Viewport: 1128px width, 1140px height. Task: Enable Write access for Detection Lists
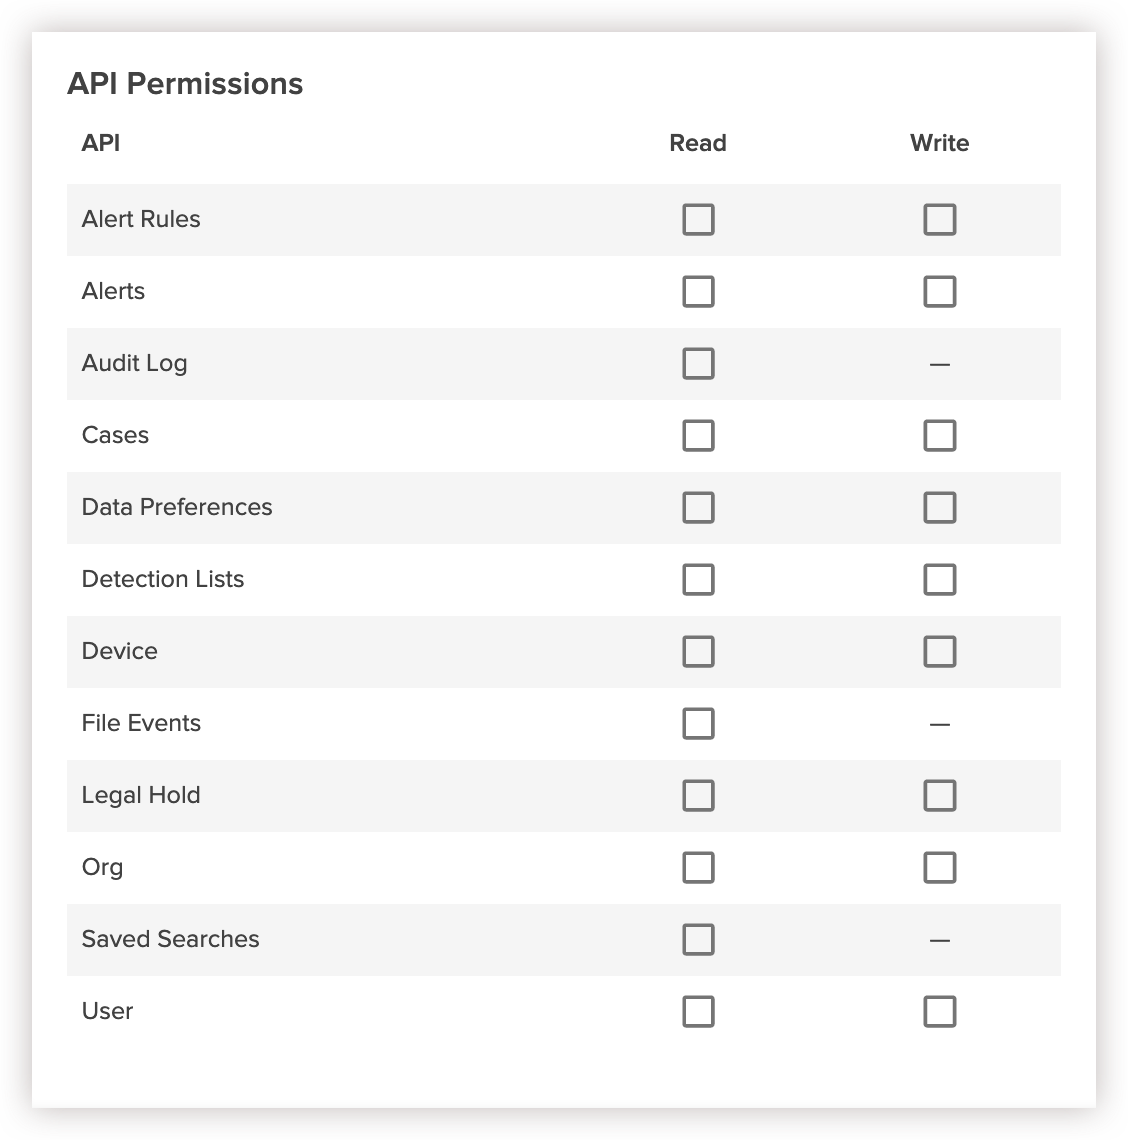[940, 579]
